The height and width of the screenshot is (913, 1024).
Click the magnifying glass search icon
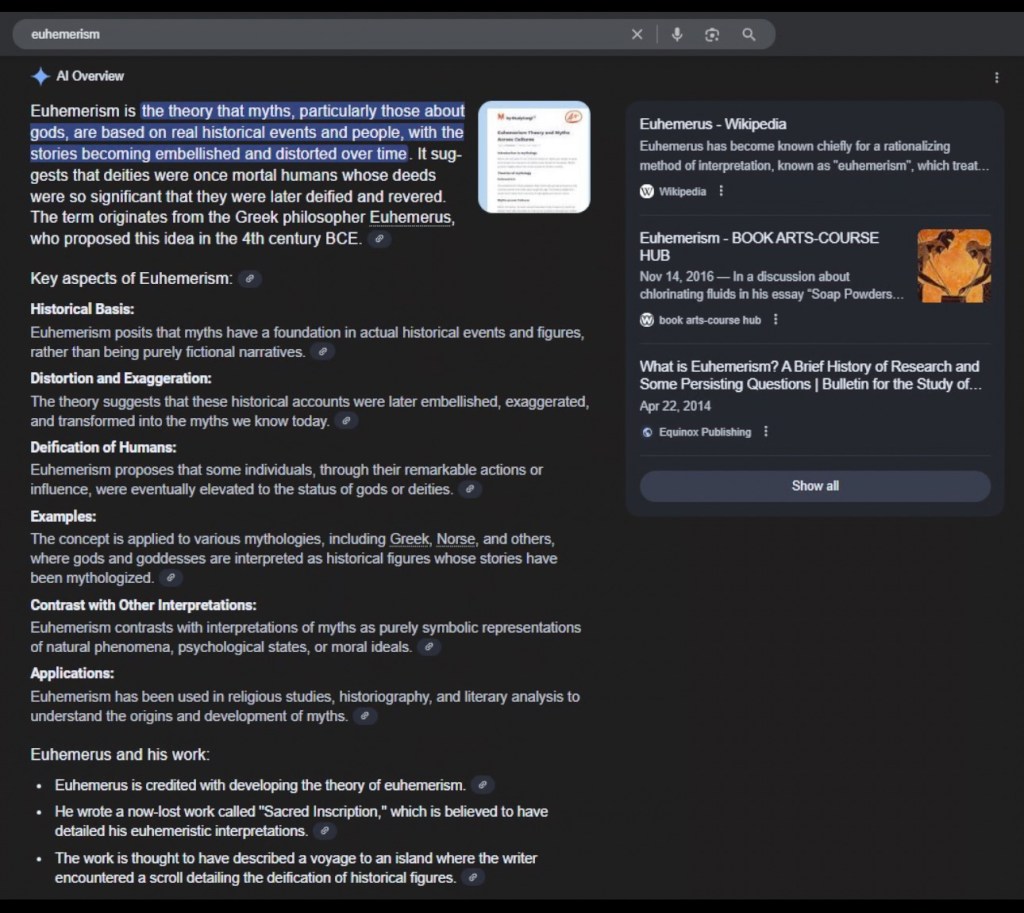click(748, 35)
